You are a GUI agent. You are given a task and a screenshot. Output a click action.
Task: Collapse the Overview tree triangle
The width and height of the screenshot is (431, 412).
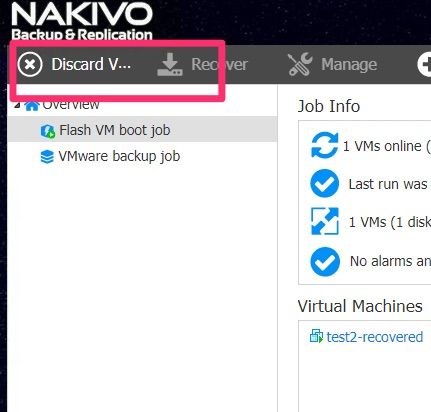(x=17, y=105)
